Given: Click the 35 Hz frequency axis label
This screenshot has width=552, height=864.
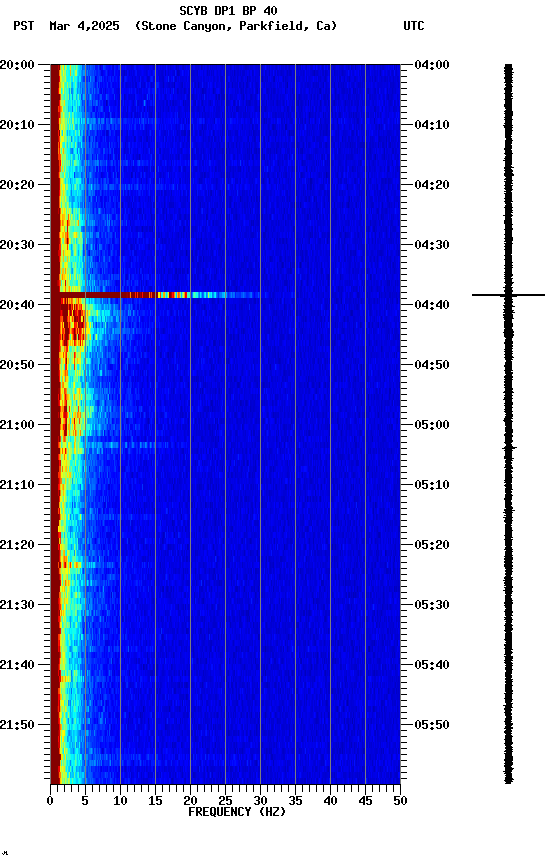Looking at the screenshot, I should coord(295,802).
